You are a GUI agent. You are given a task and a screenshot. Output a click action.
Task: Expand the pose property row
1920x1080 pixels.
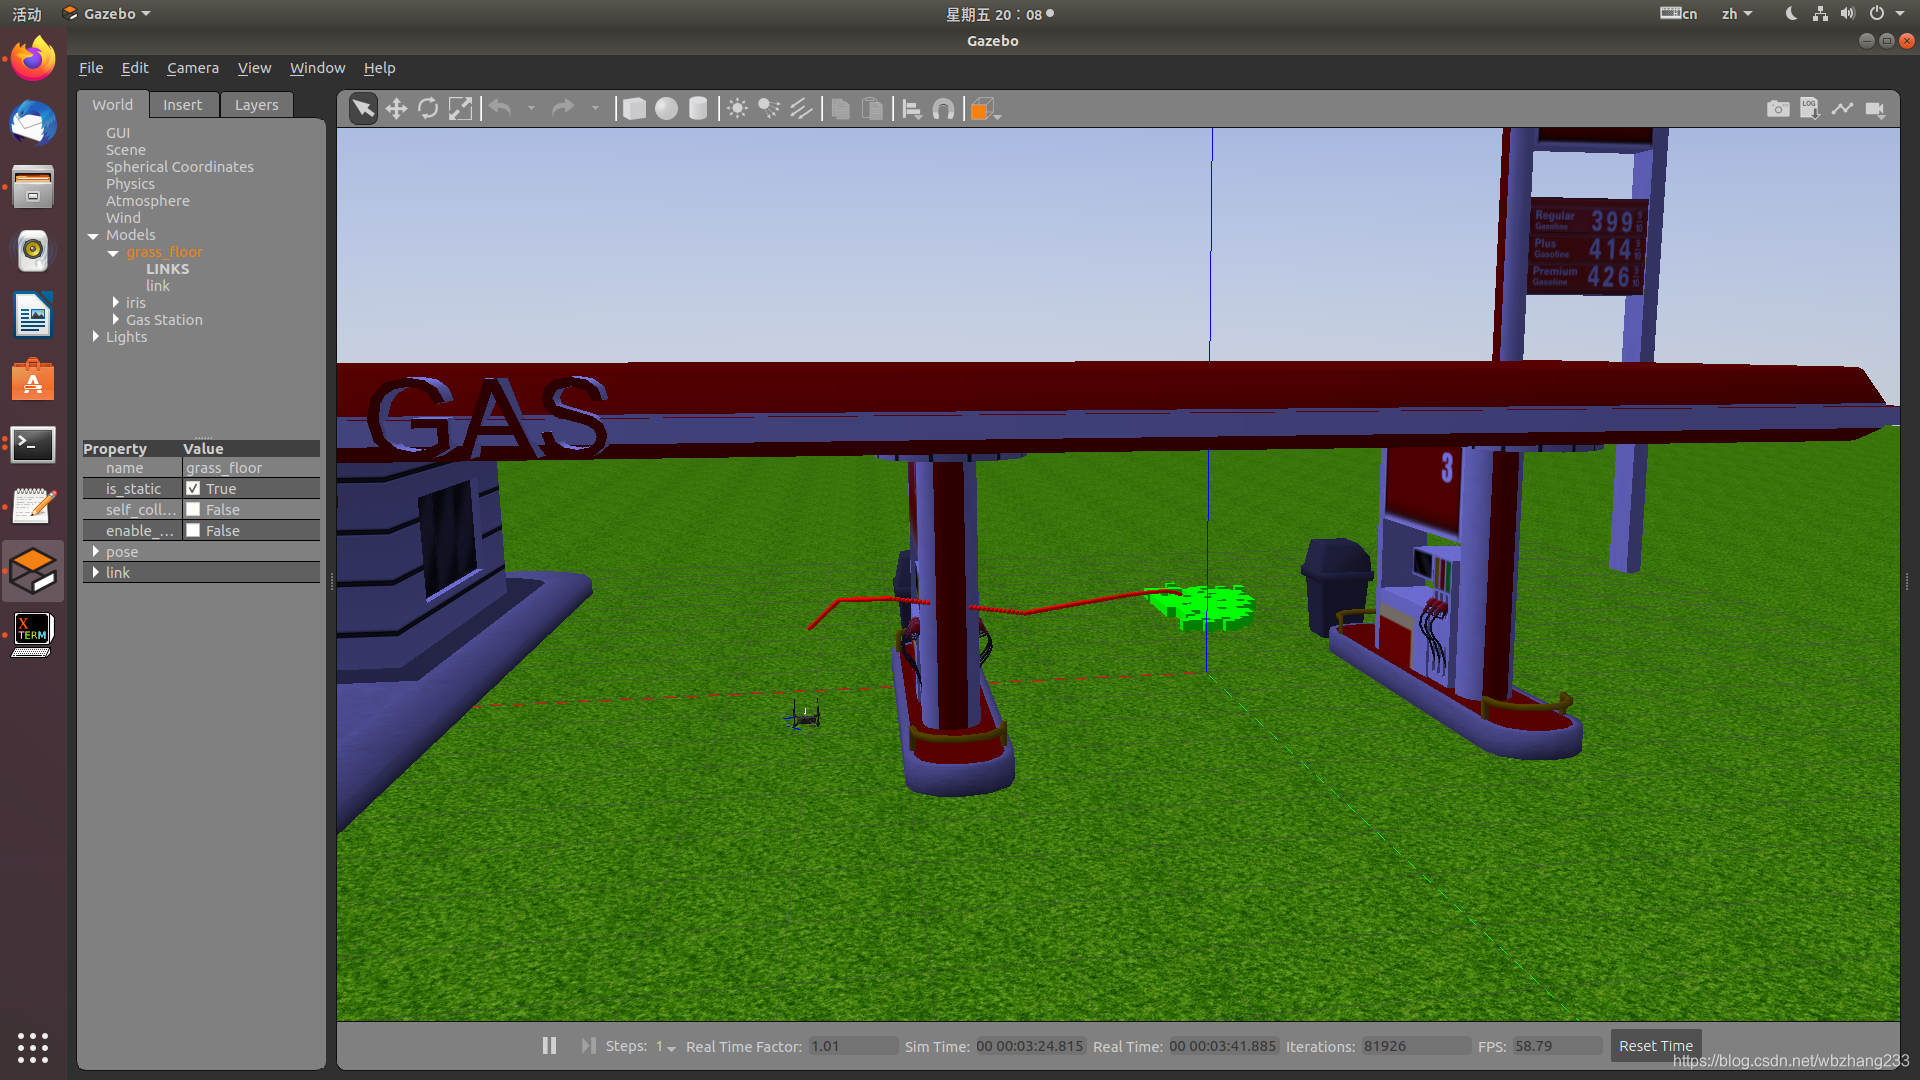click(x=95, y=551)
